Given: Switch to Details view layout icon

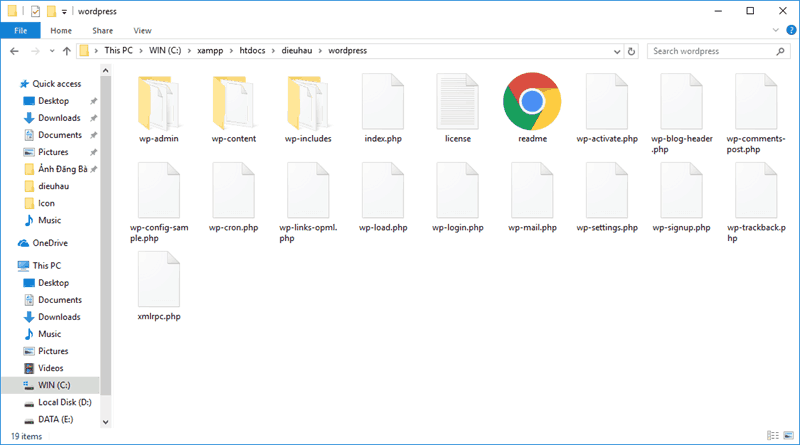Looking at the screenshot, I should [x=772, y=435].
